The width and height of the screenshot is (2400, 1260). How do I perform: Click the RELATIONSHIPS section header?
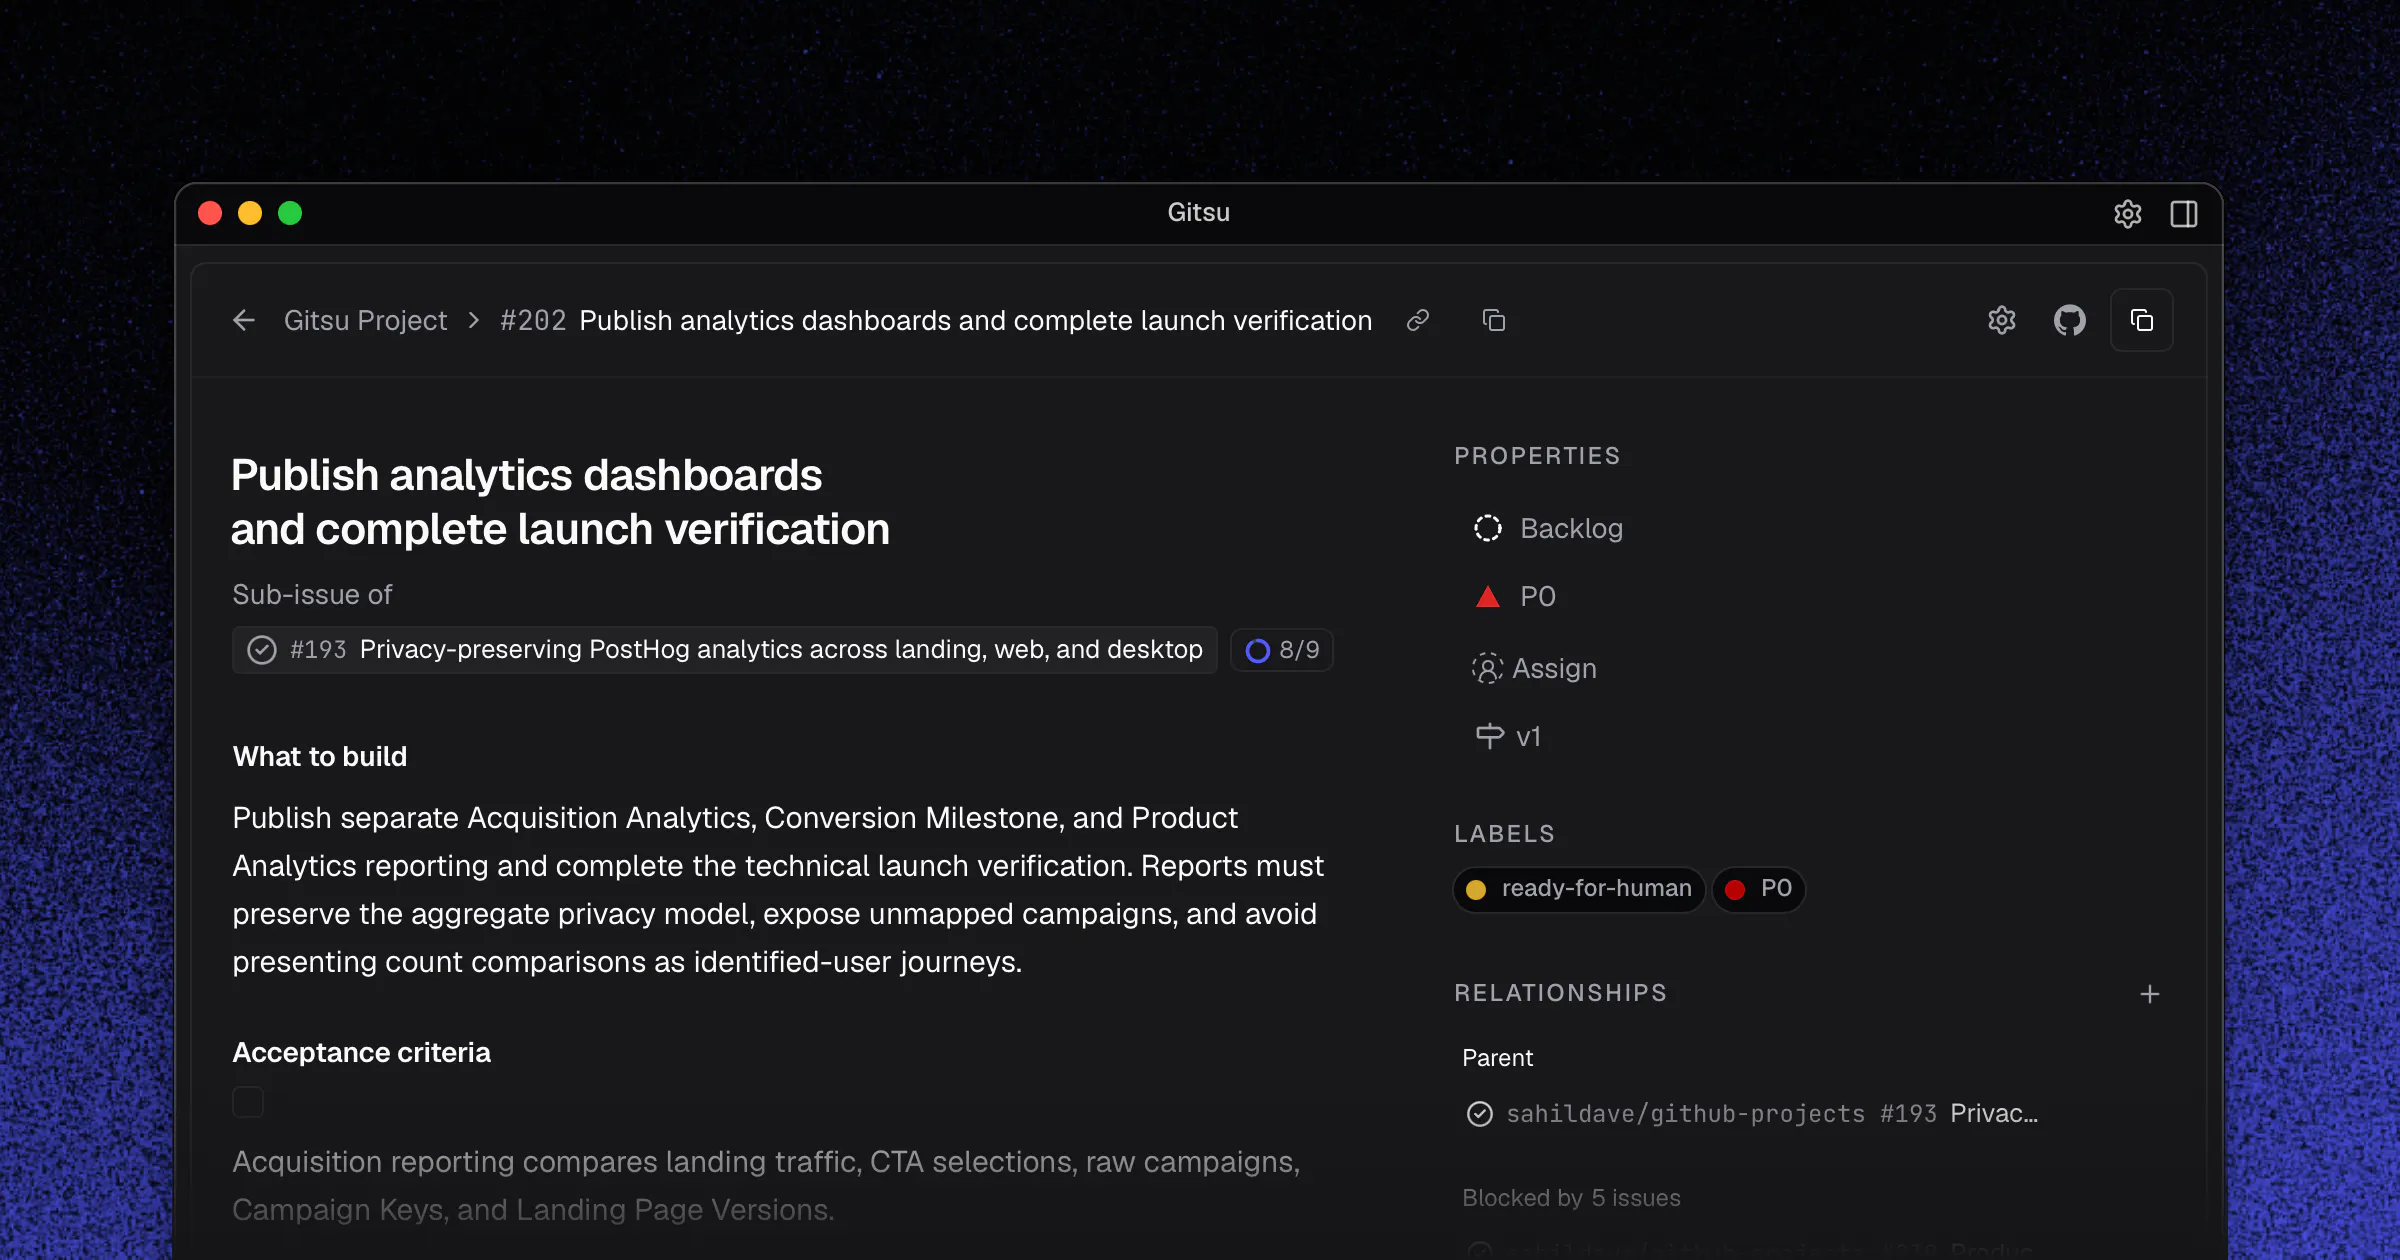(1560, 993)
